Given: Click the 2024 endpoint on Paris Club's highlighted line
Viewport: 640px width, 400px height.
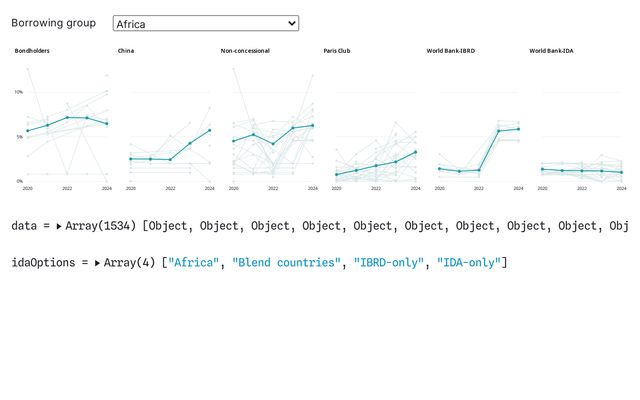Looking at the screenshot, I should pos(415,152).
